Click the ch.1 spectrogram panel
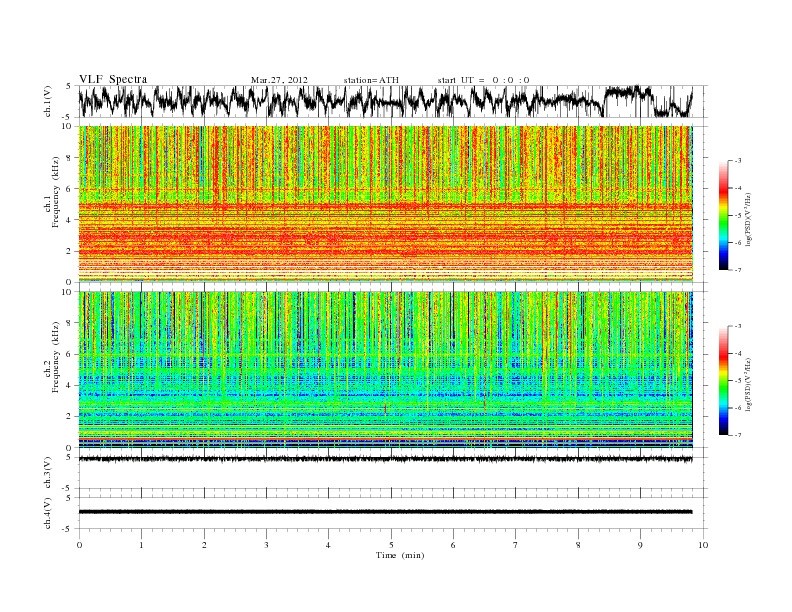 (385, 204)
